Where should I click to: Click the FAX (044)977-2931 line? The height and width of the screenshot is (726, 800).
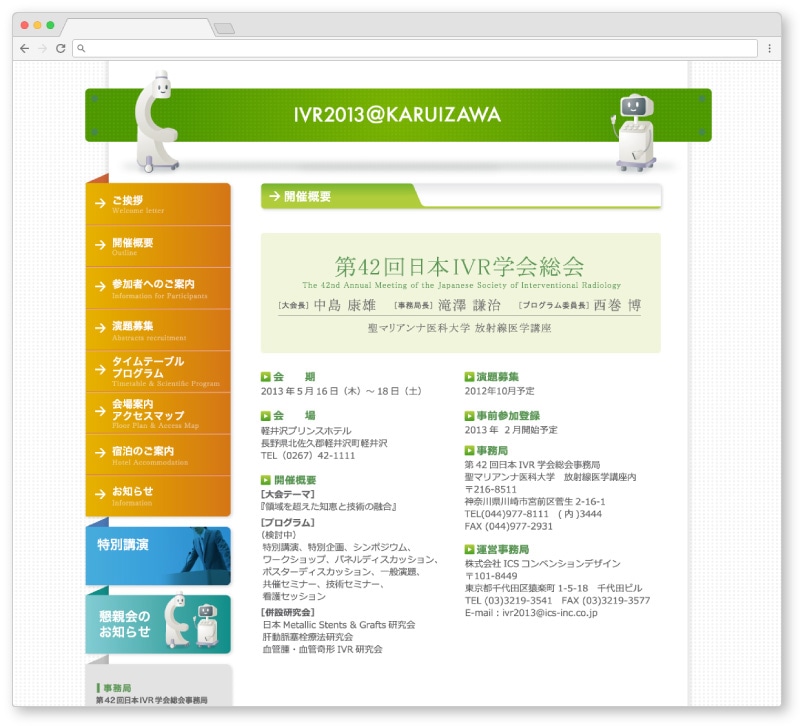[509, 527]
